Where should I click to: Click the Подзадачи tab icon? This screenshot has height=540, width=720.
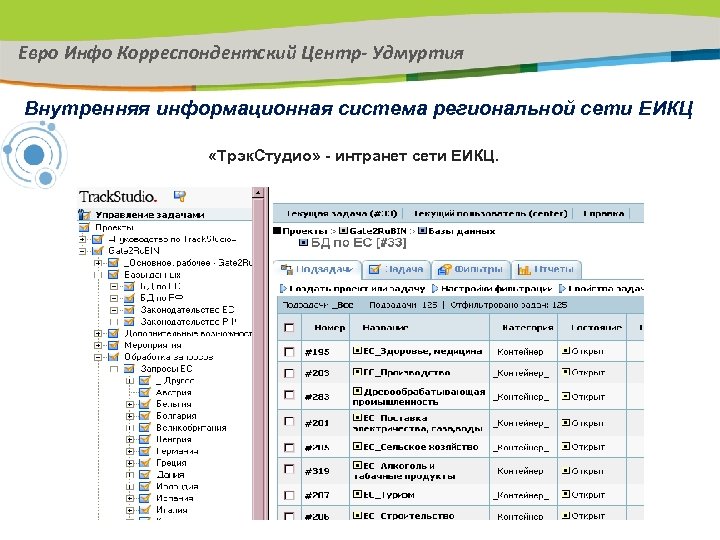pos(287,269)
